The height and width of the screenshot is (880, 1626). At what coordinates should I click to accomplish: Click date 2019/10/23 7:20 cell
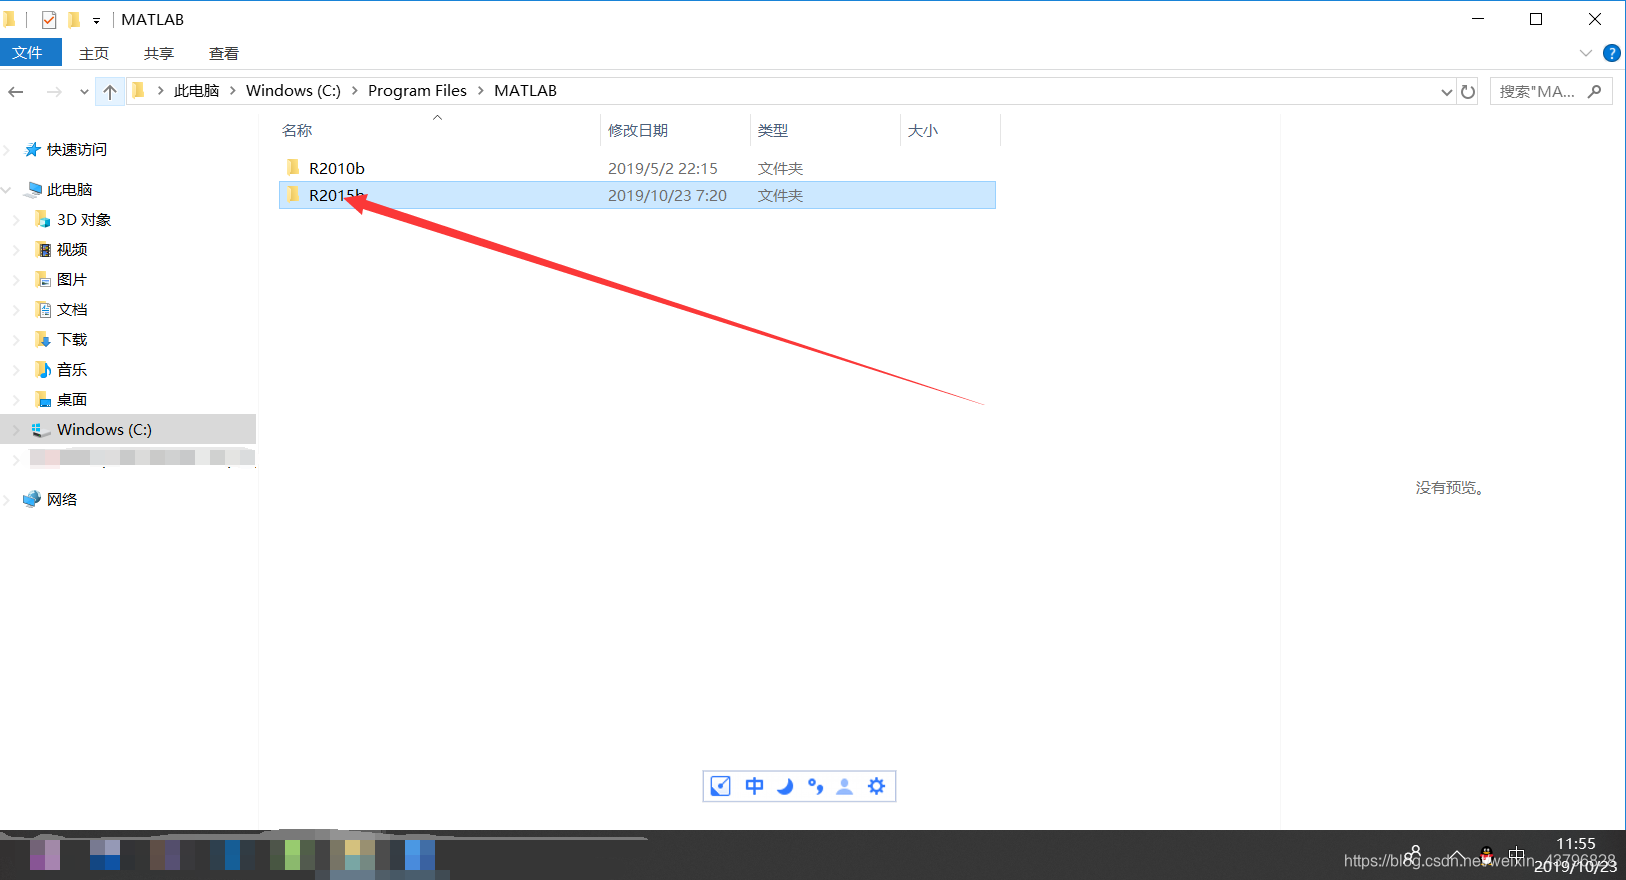pos(667,196)
